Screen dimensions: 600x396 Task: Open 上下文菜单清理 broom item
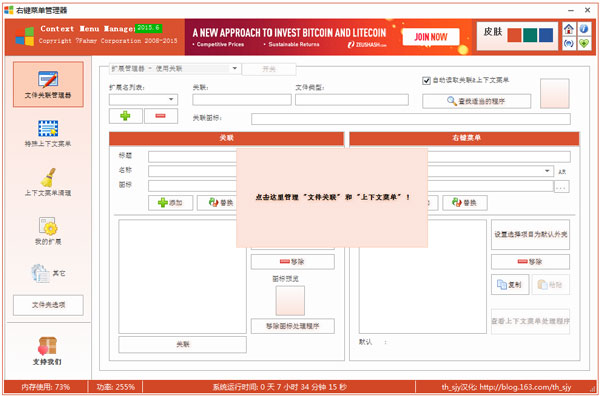pos(48,183)
